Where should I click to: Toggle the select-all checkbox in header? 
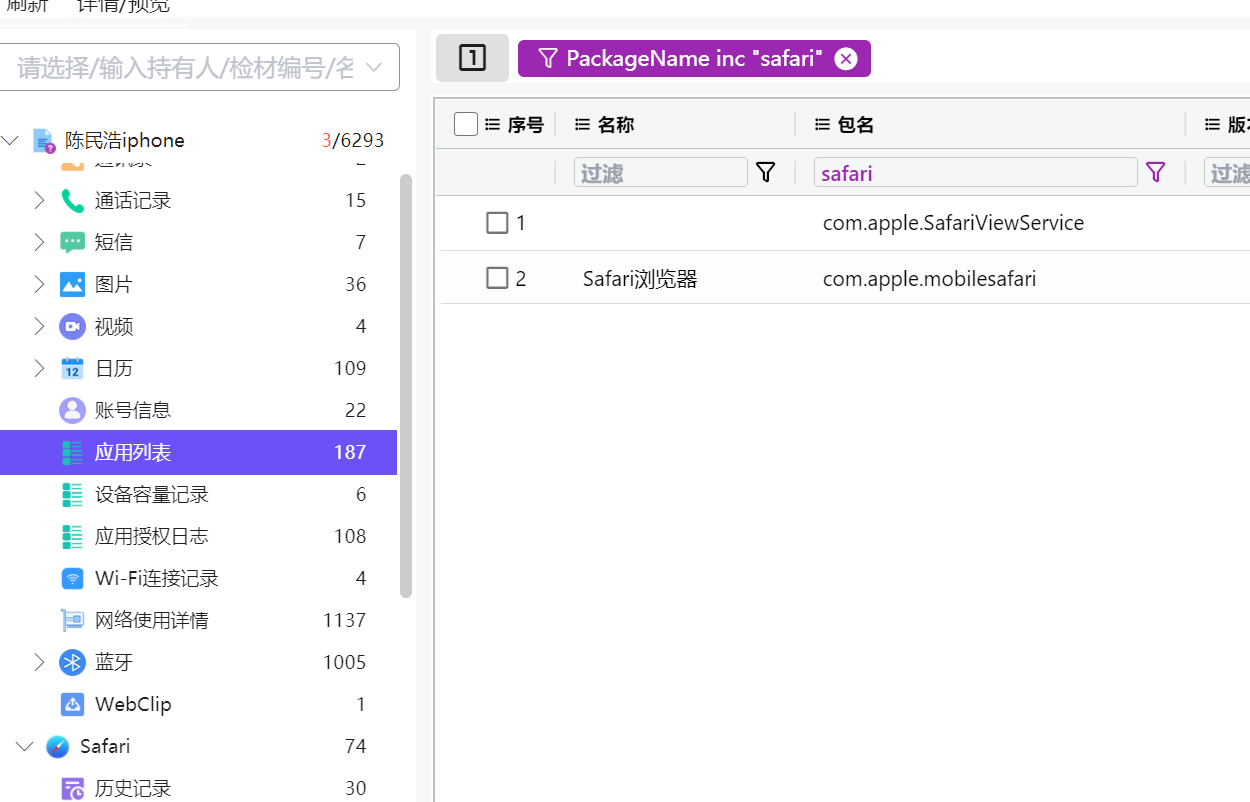point(465,124)
